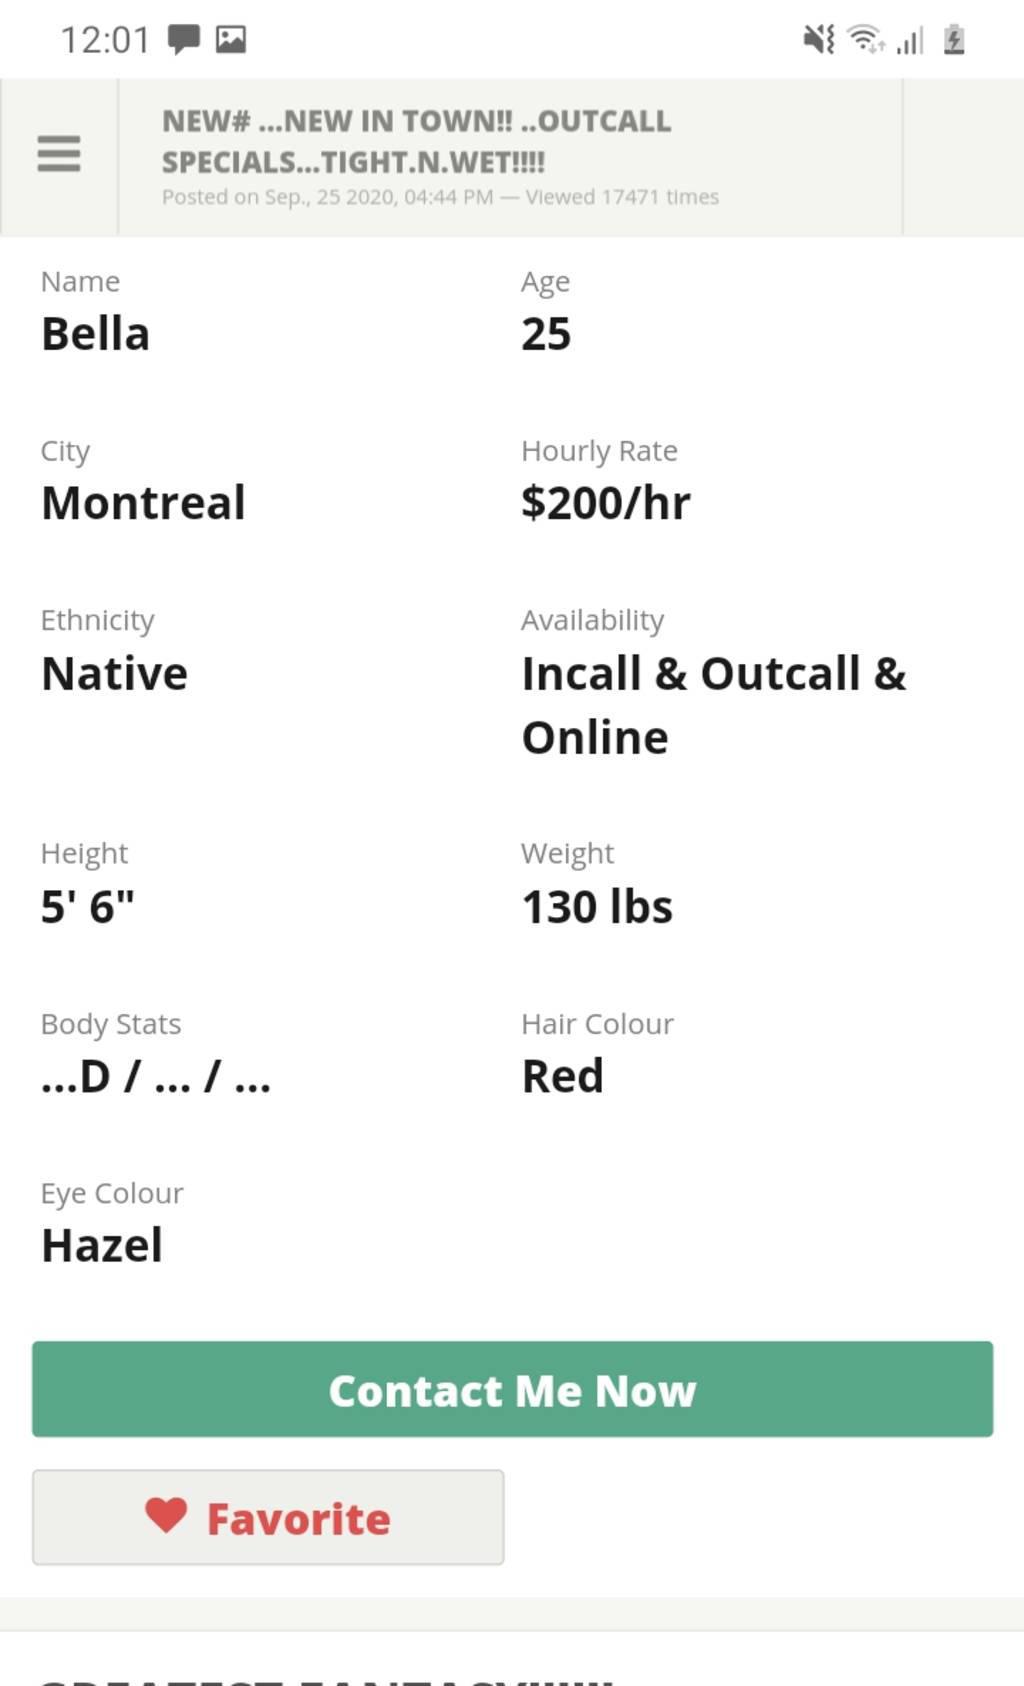
Task: Tap the city value Montreal
Action: tap(143, 503)
